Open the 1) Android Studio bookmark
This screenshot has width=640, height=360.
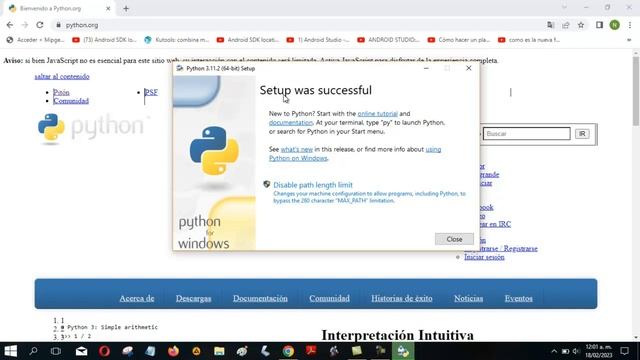(x=318, y=40)
